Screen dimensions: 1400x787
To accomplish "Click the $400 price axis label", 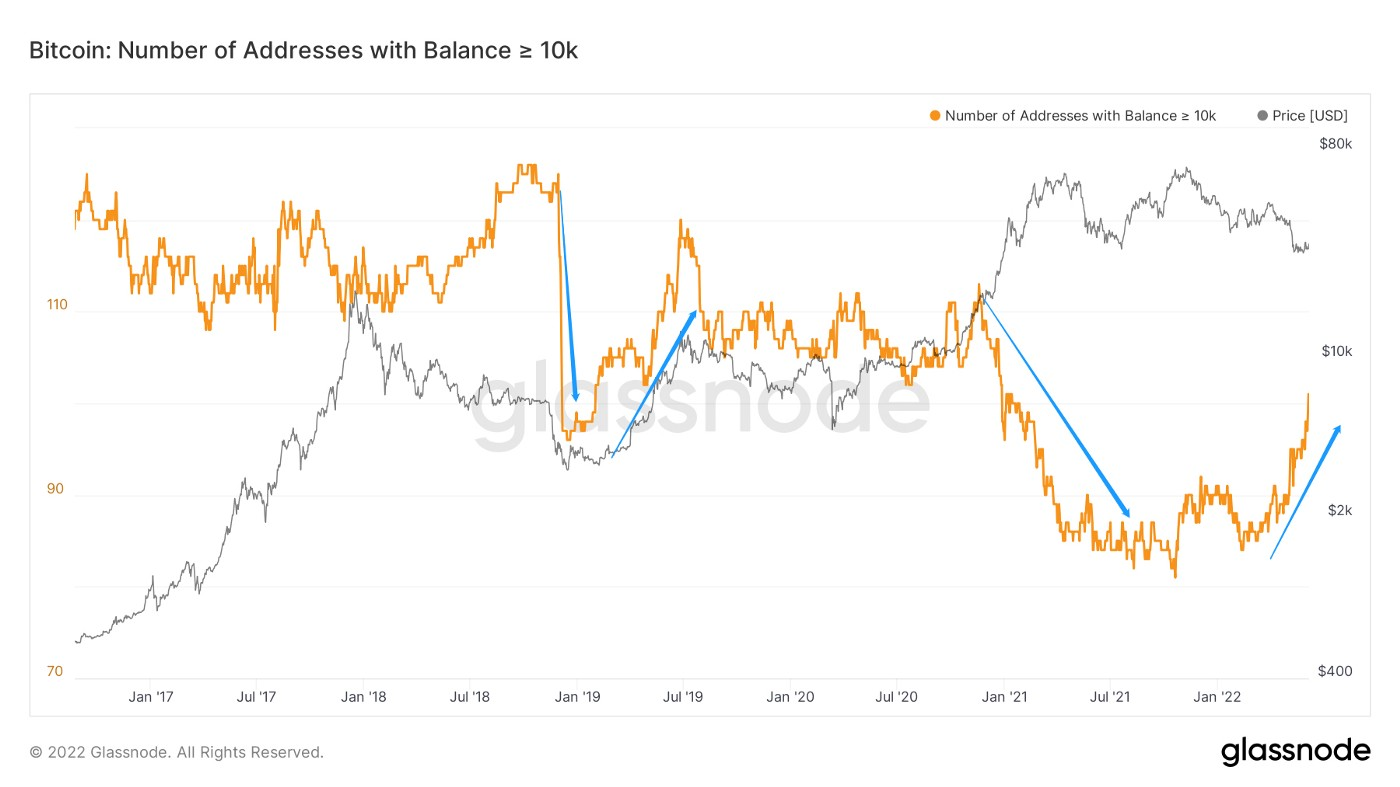I will click(x=1336, y=671).
